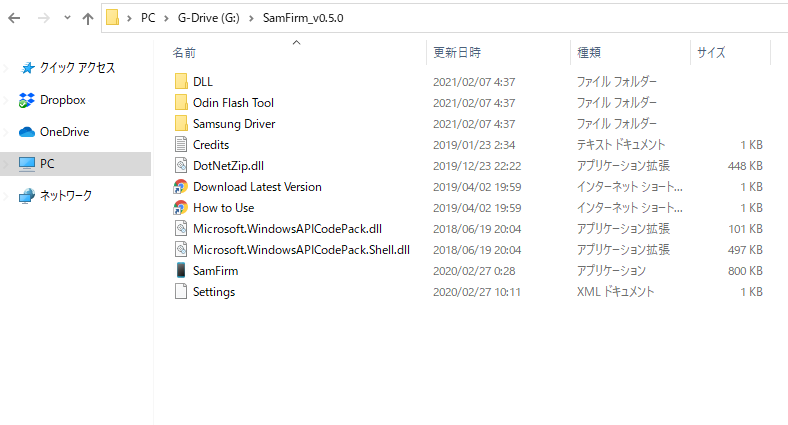788x425 pixels.
Task: Click the Credits text document icon
Action: pyautogui.click(x=181, y=145)
